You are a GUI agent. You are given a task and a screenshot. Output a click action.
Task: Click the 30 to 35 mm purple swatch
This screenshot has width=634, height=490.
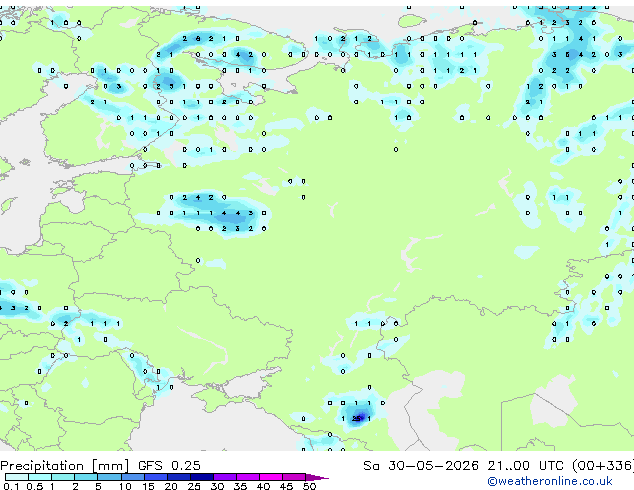click(224, 477)
